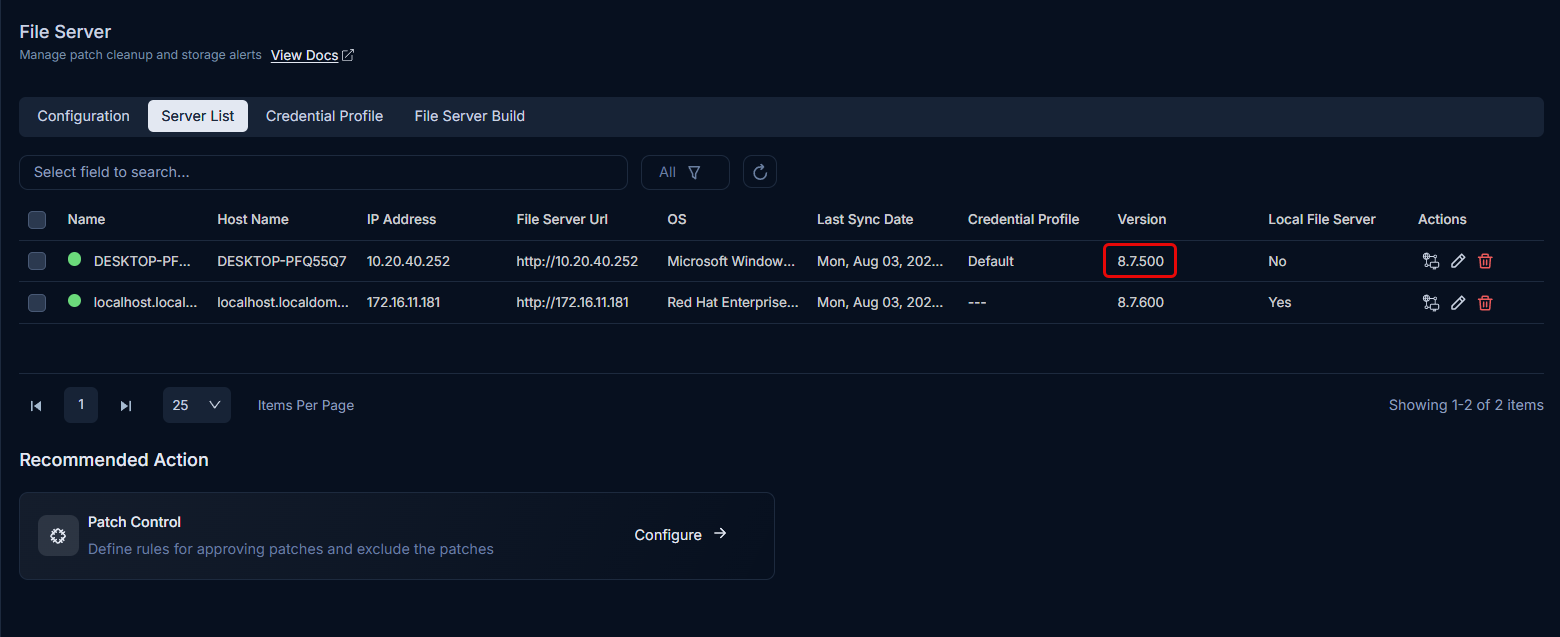The image size is (1560, 637).
Task: Go to last page with pagination arrow
Action: coord(126,405)
